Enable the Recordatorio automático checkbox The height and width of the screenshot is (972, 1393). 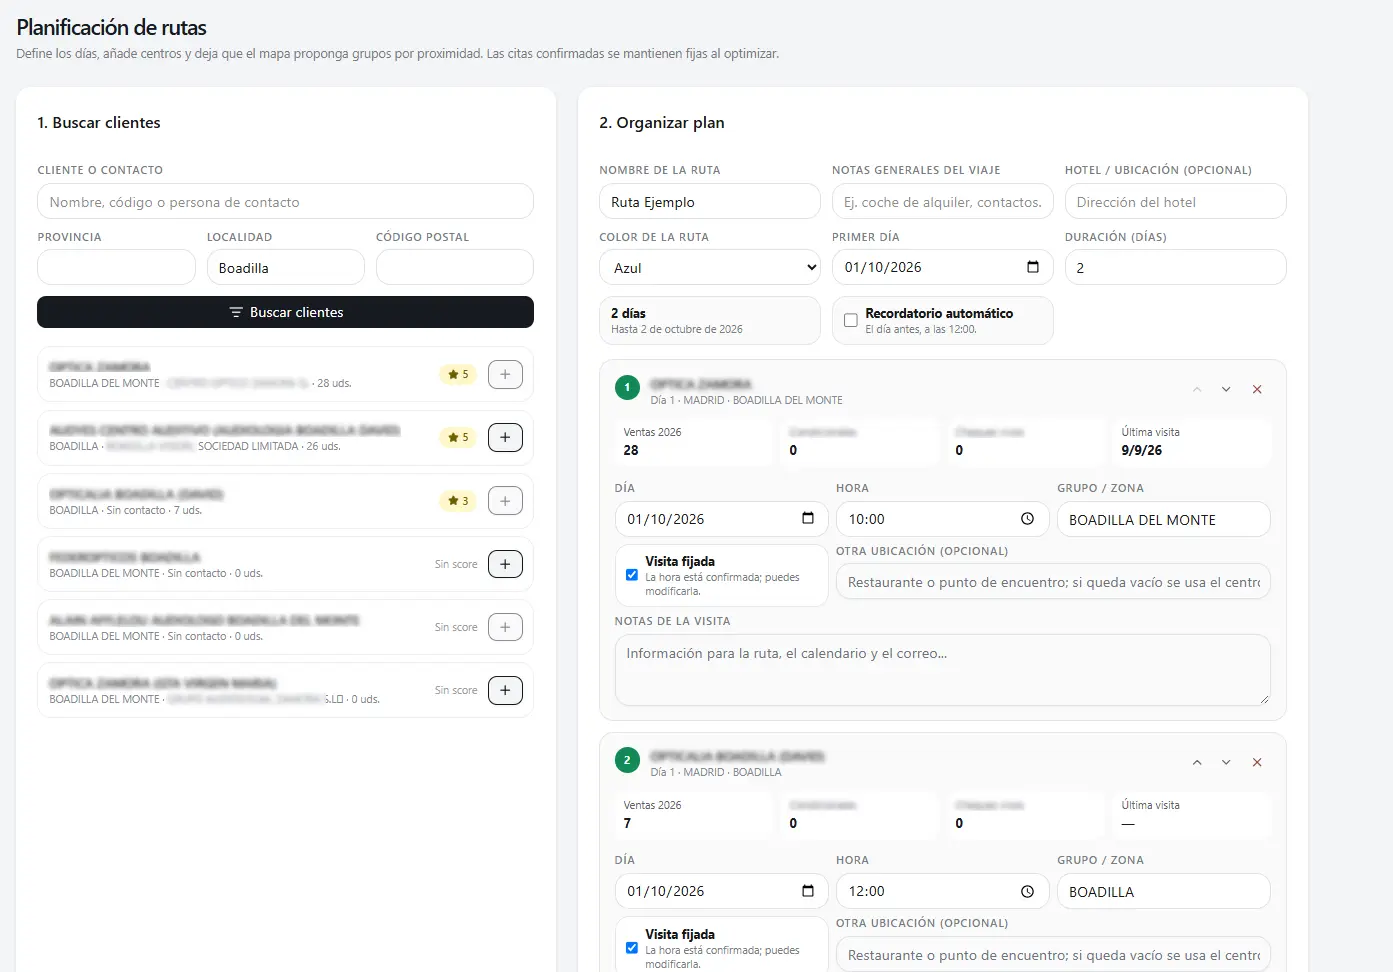click(851, 320)
